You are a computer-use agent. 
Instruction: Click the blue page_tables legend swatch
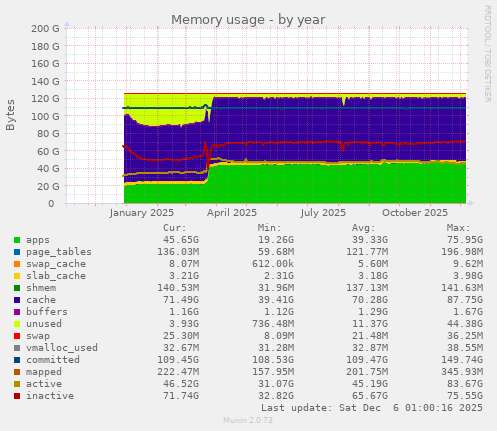[17, 252]
